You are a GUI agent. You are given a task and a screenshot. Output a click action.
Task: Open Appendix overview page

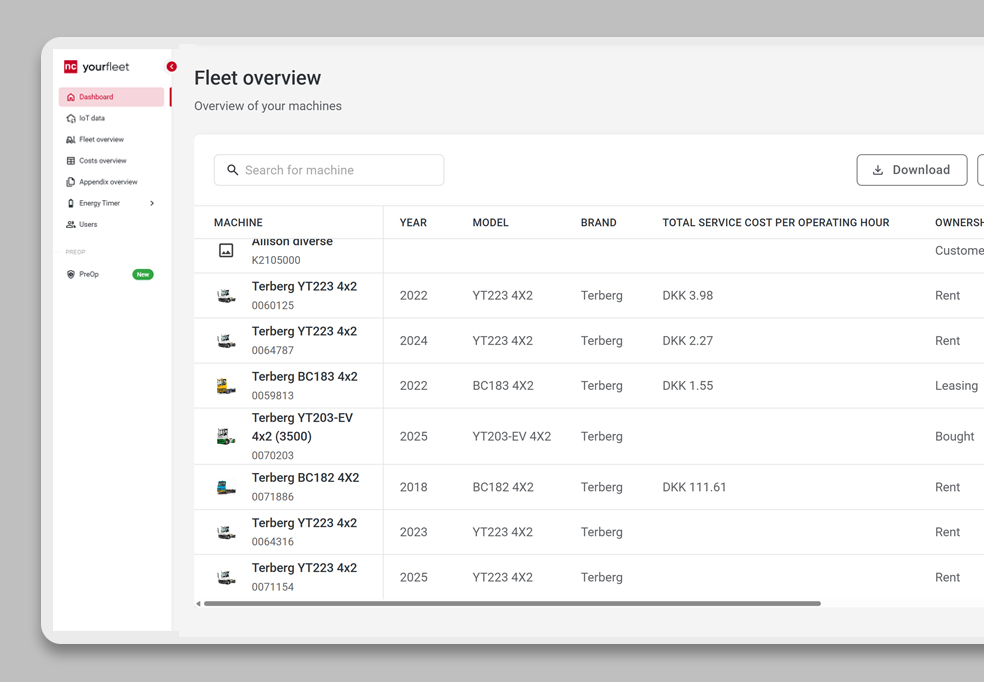[108, 182]
